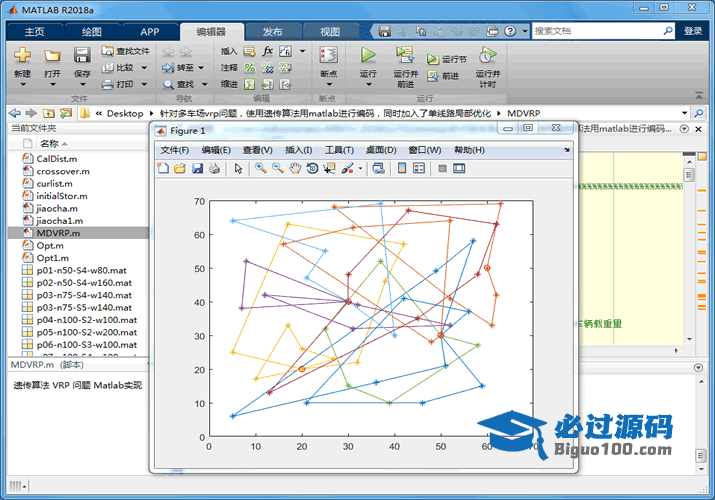Toggle Figure 1 insert colorbar icon
This screenshot has height=500, width=715.
click(x=402, y=169)
